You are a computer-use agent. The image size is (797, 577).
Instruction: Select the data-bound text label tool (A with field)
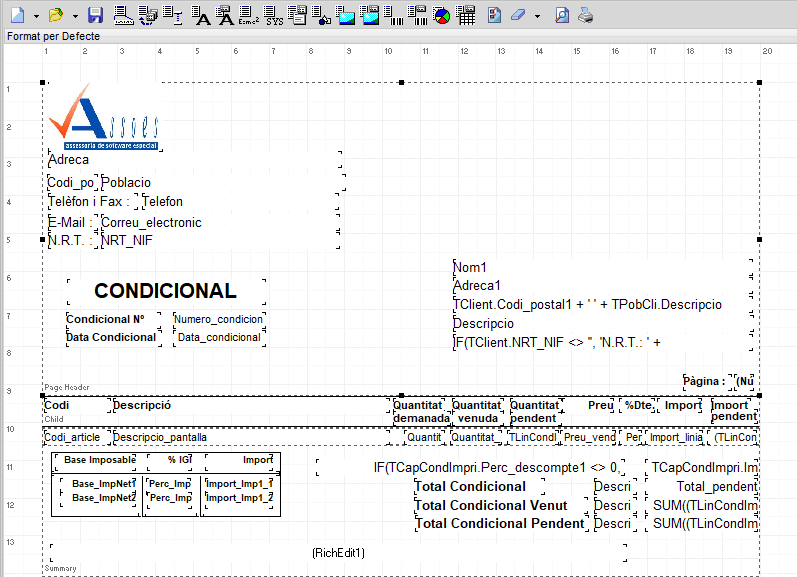(225, 15)
